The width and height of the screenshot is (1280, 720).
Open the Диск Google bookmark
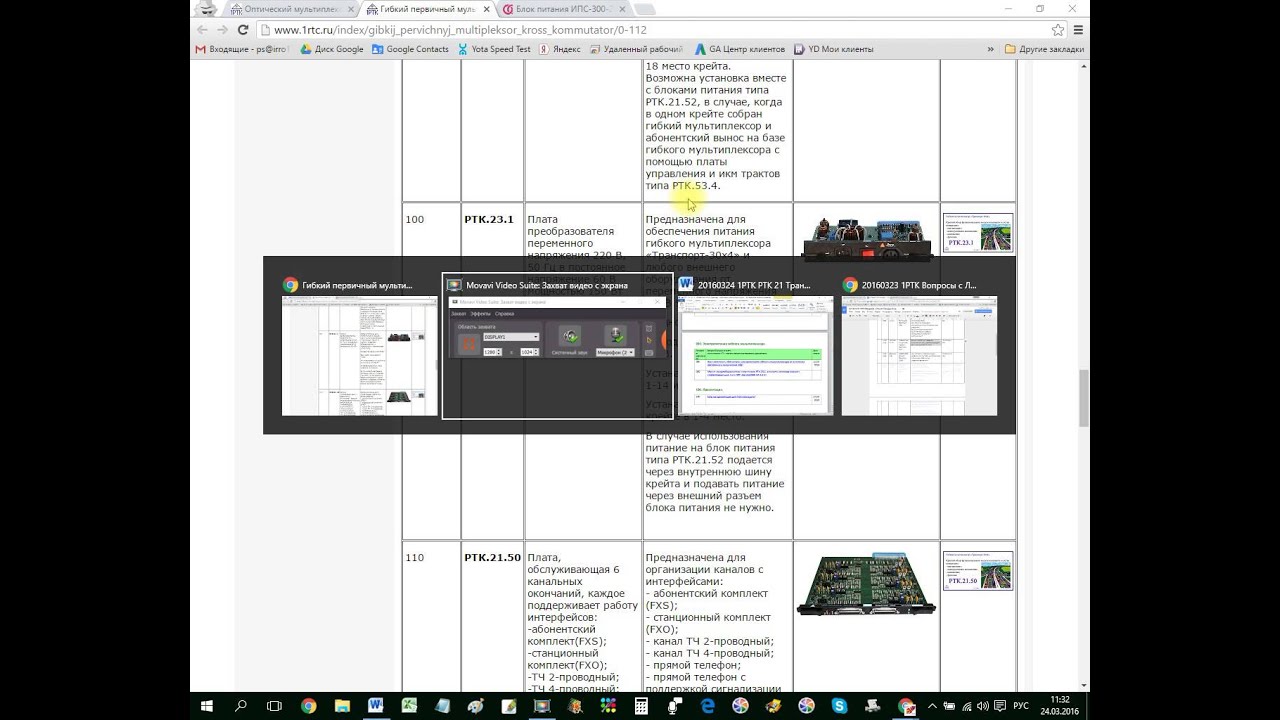[x=331, y=49]
